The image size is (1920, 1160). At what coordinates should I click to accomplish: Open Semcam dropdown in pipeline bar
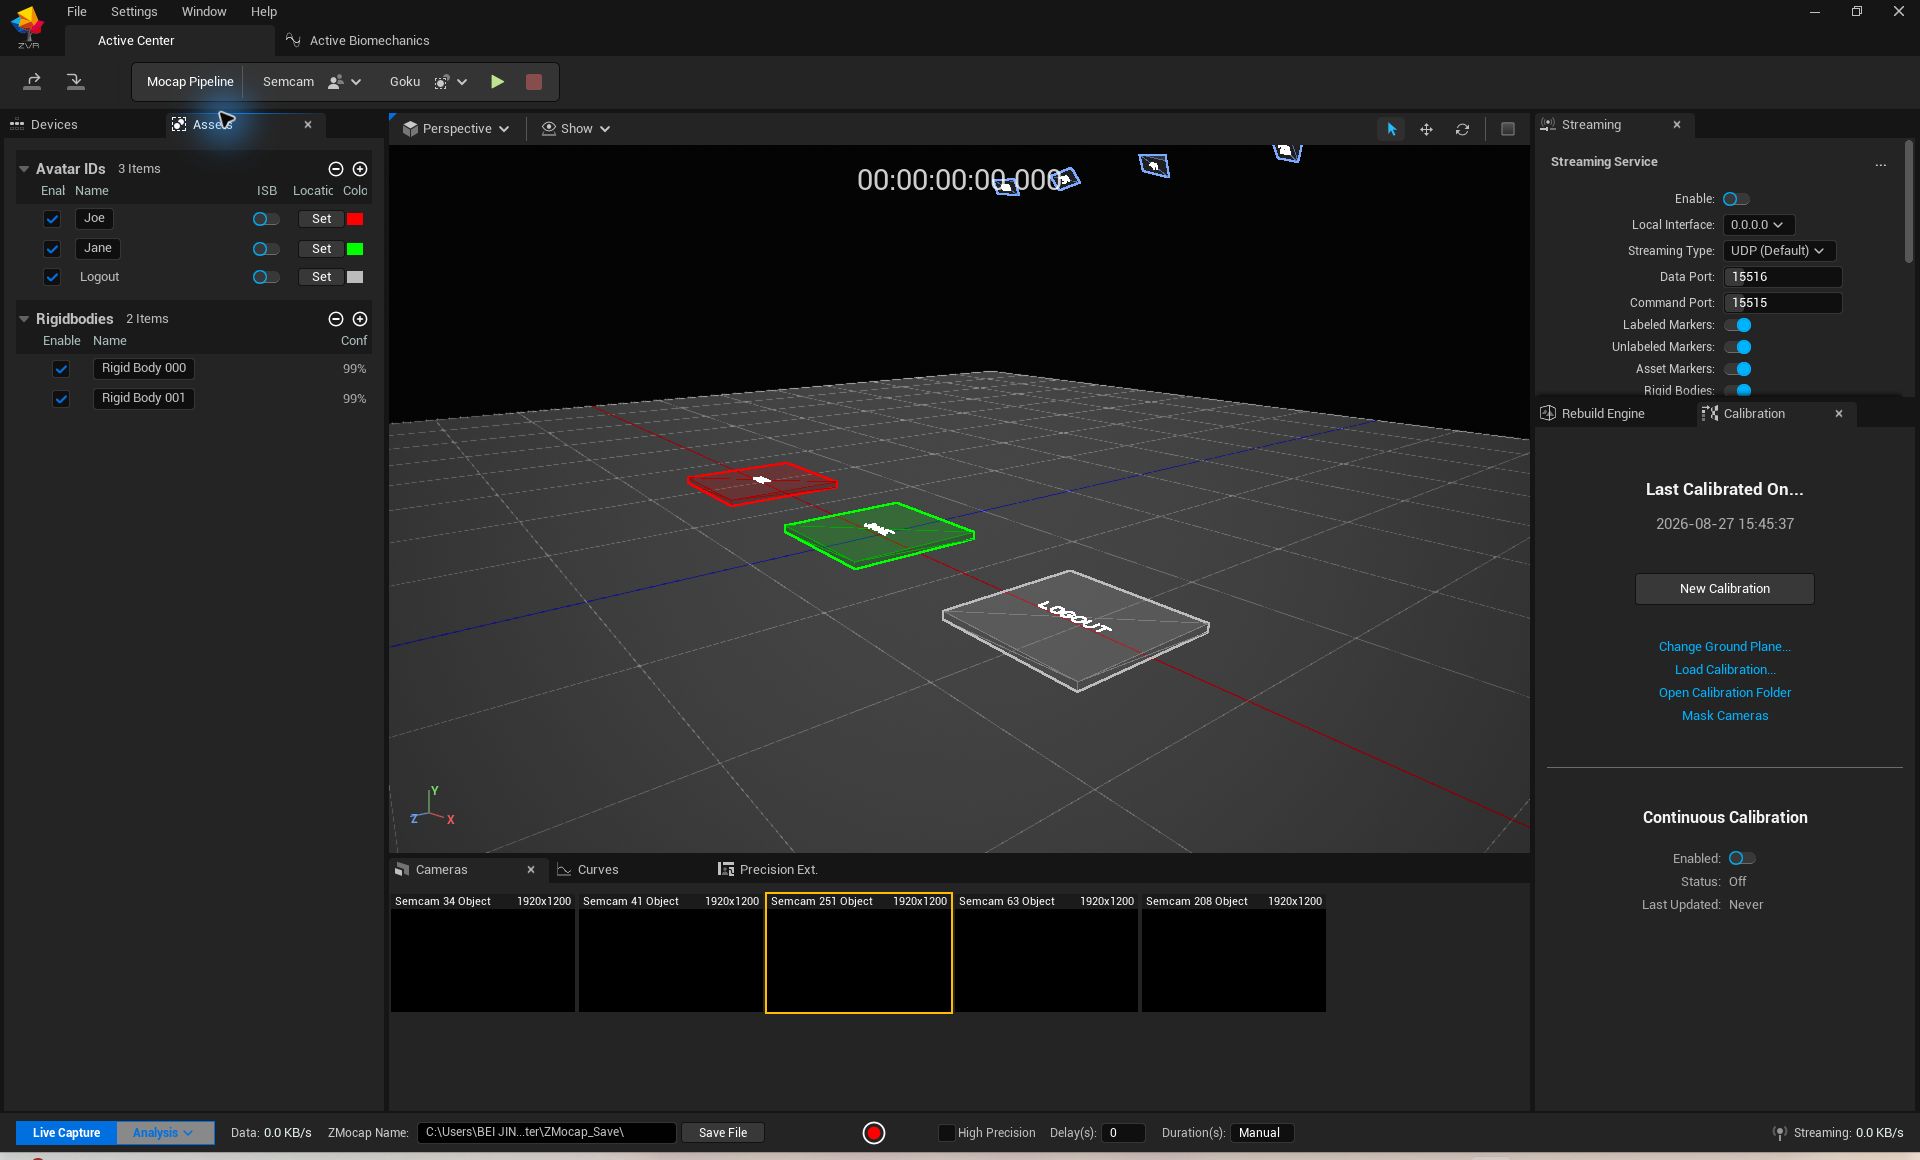(312, 82)
